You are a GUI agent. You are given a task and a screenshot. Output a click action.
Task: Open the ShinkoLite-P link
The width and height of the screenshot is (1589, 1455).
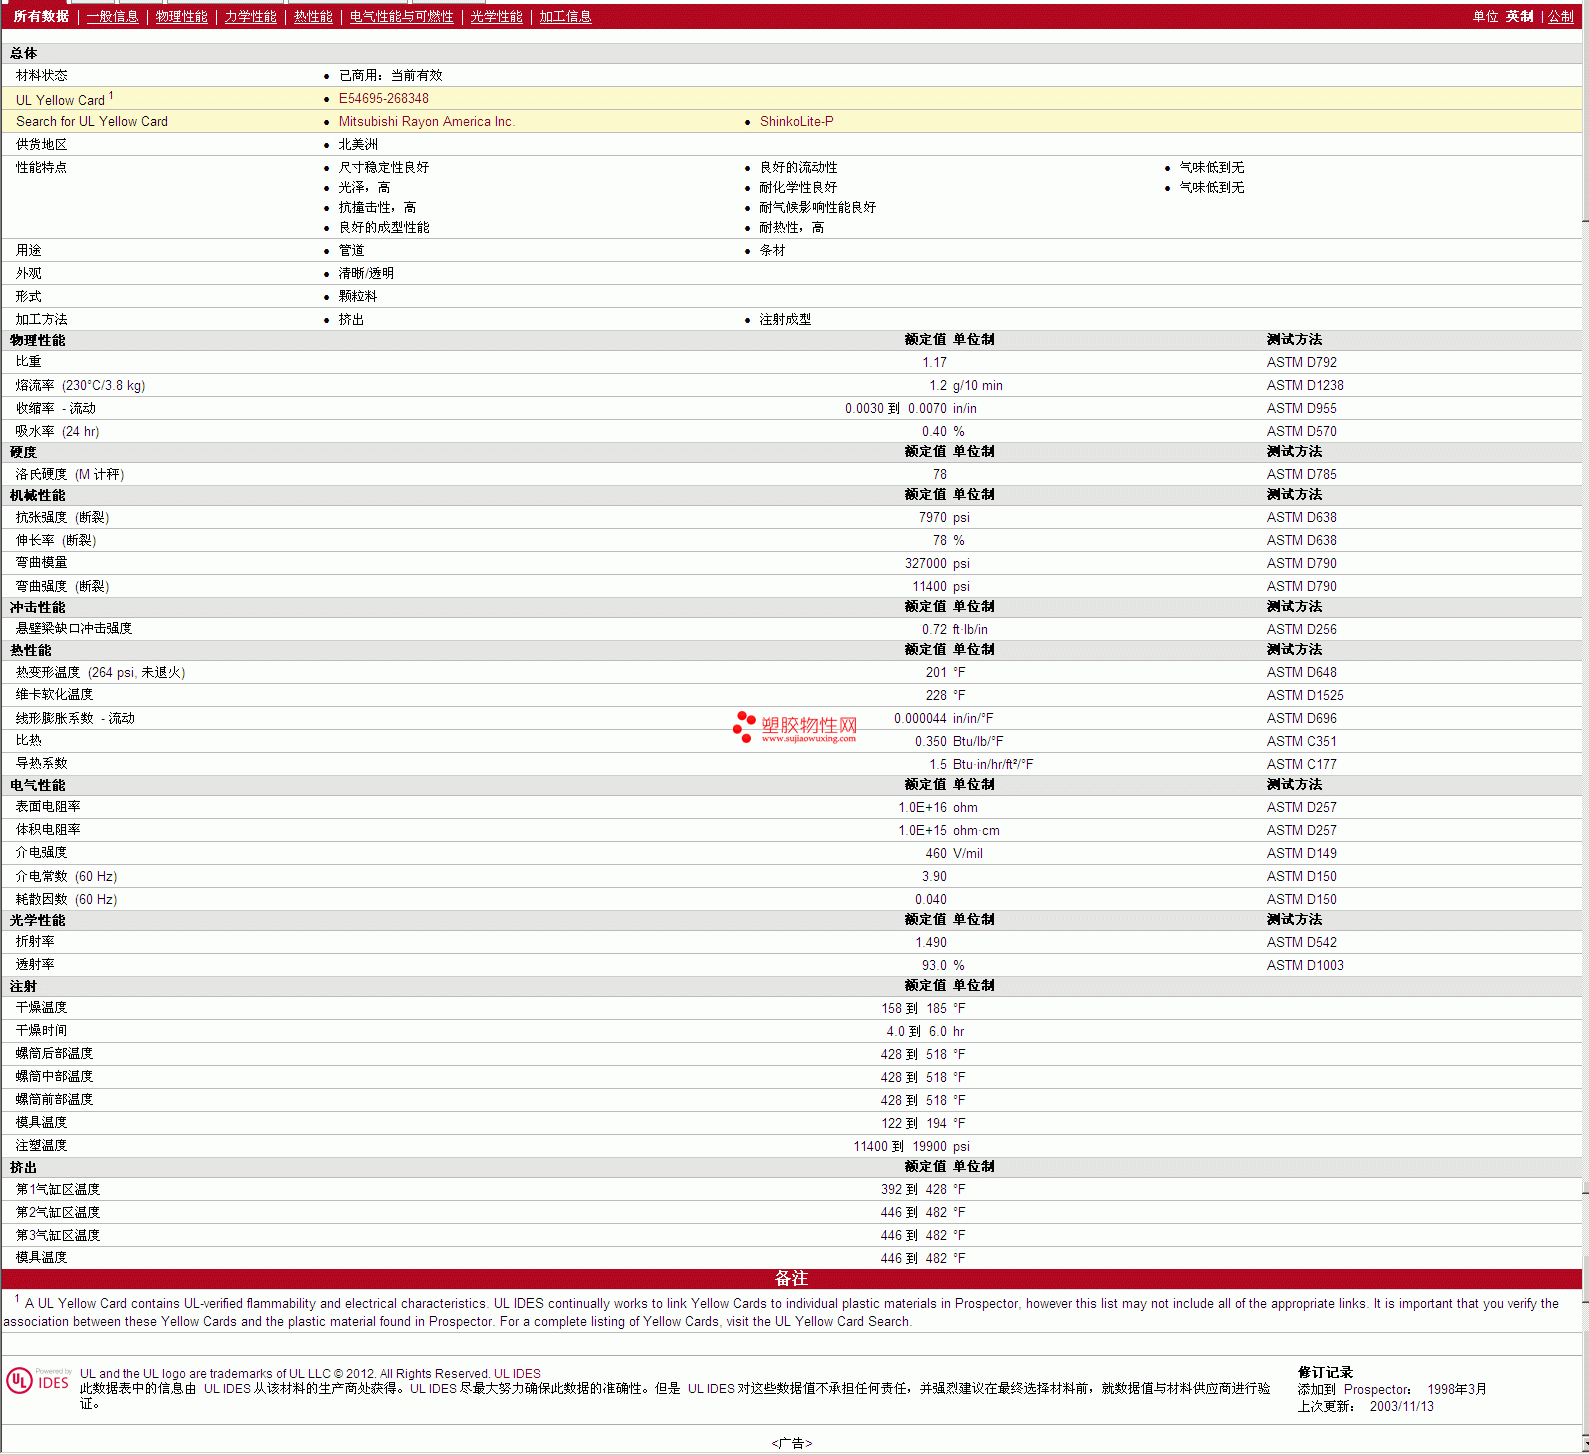(796, 122)
